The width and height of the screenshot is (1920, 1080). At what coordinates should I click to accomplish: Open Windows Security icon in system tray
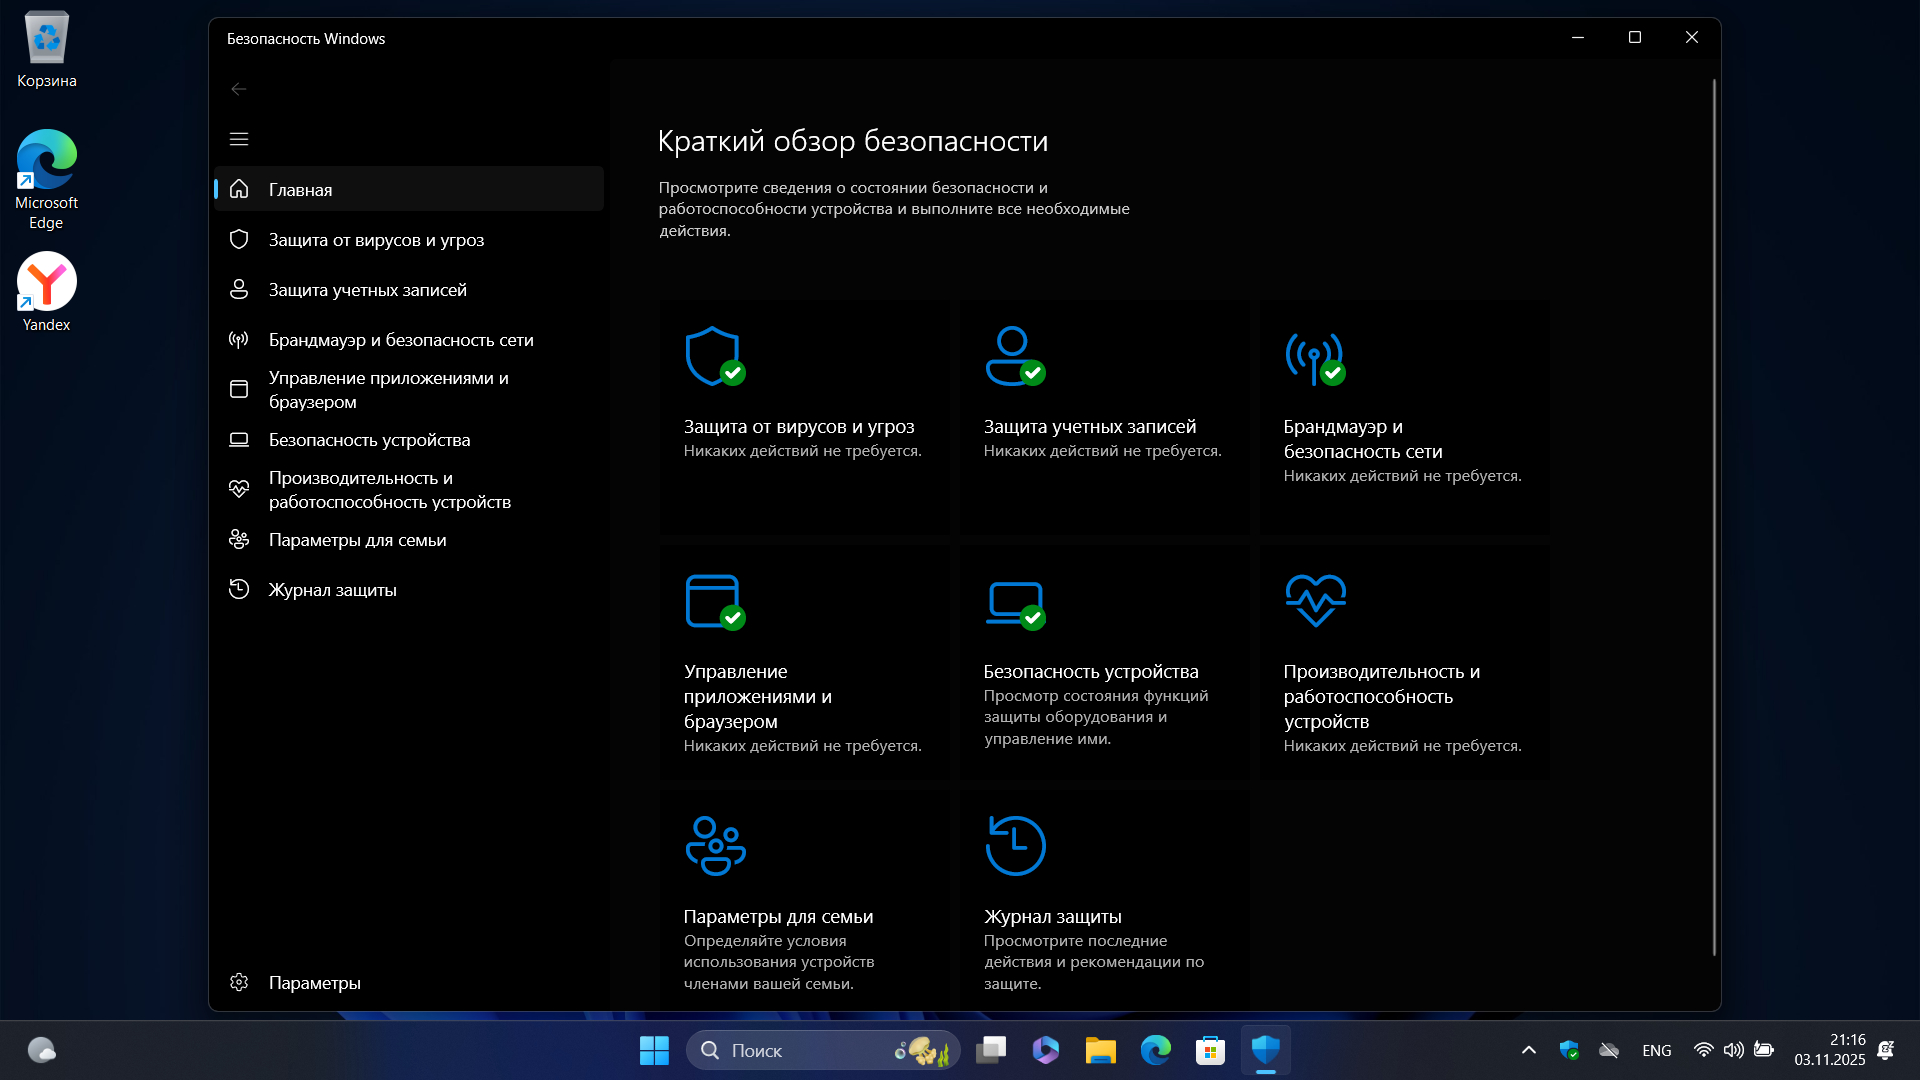point(1568,1050)
